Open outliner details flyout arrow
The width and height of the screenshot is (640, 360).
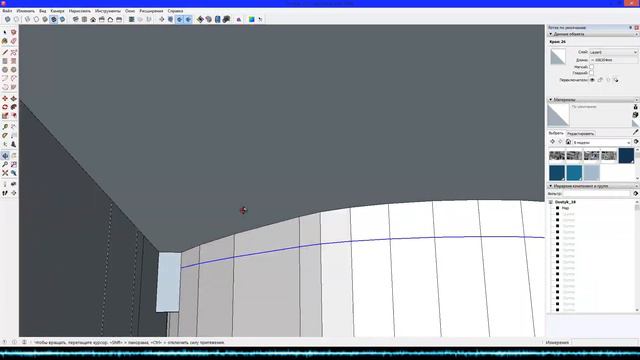[x=636, y=193]
